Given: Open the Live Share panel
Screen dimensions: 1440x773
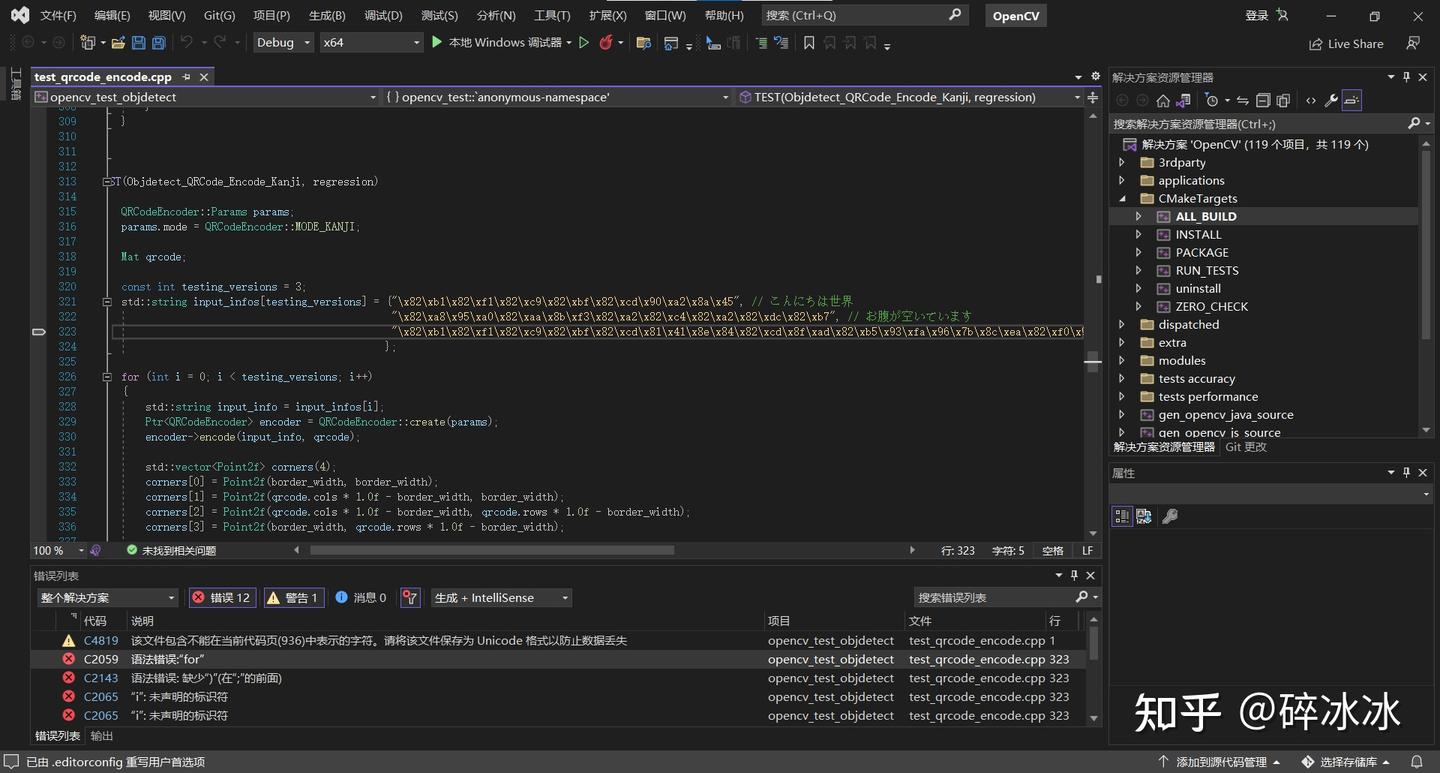Looking at the screenshot, I should [x=1346, y=44].
